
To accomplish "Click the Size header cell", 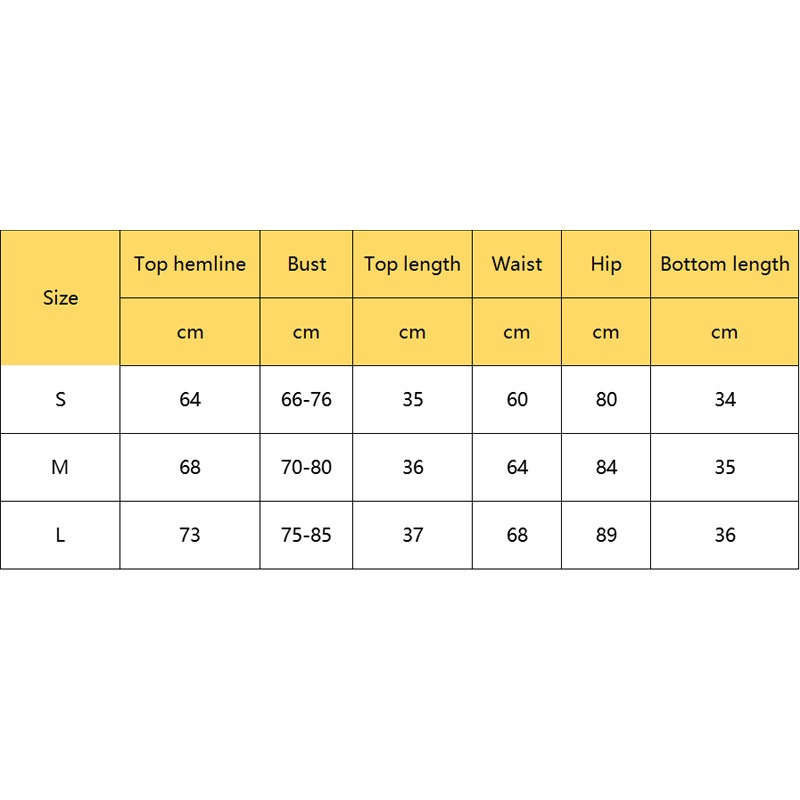I will (60, 298).
